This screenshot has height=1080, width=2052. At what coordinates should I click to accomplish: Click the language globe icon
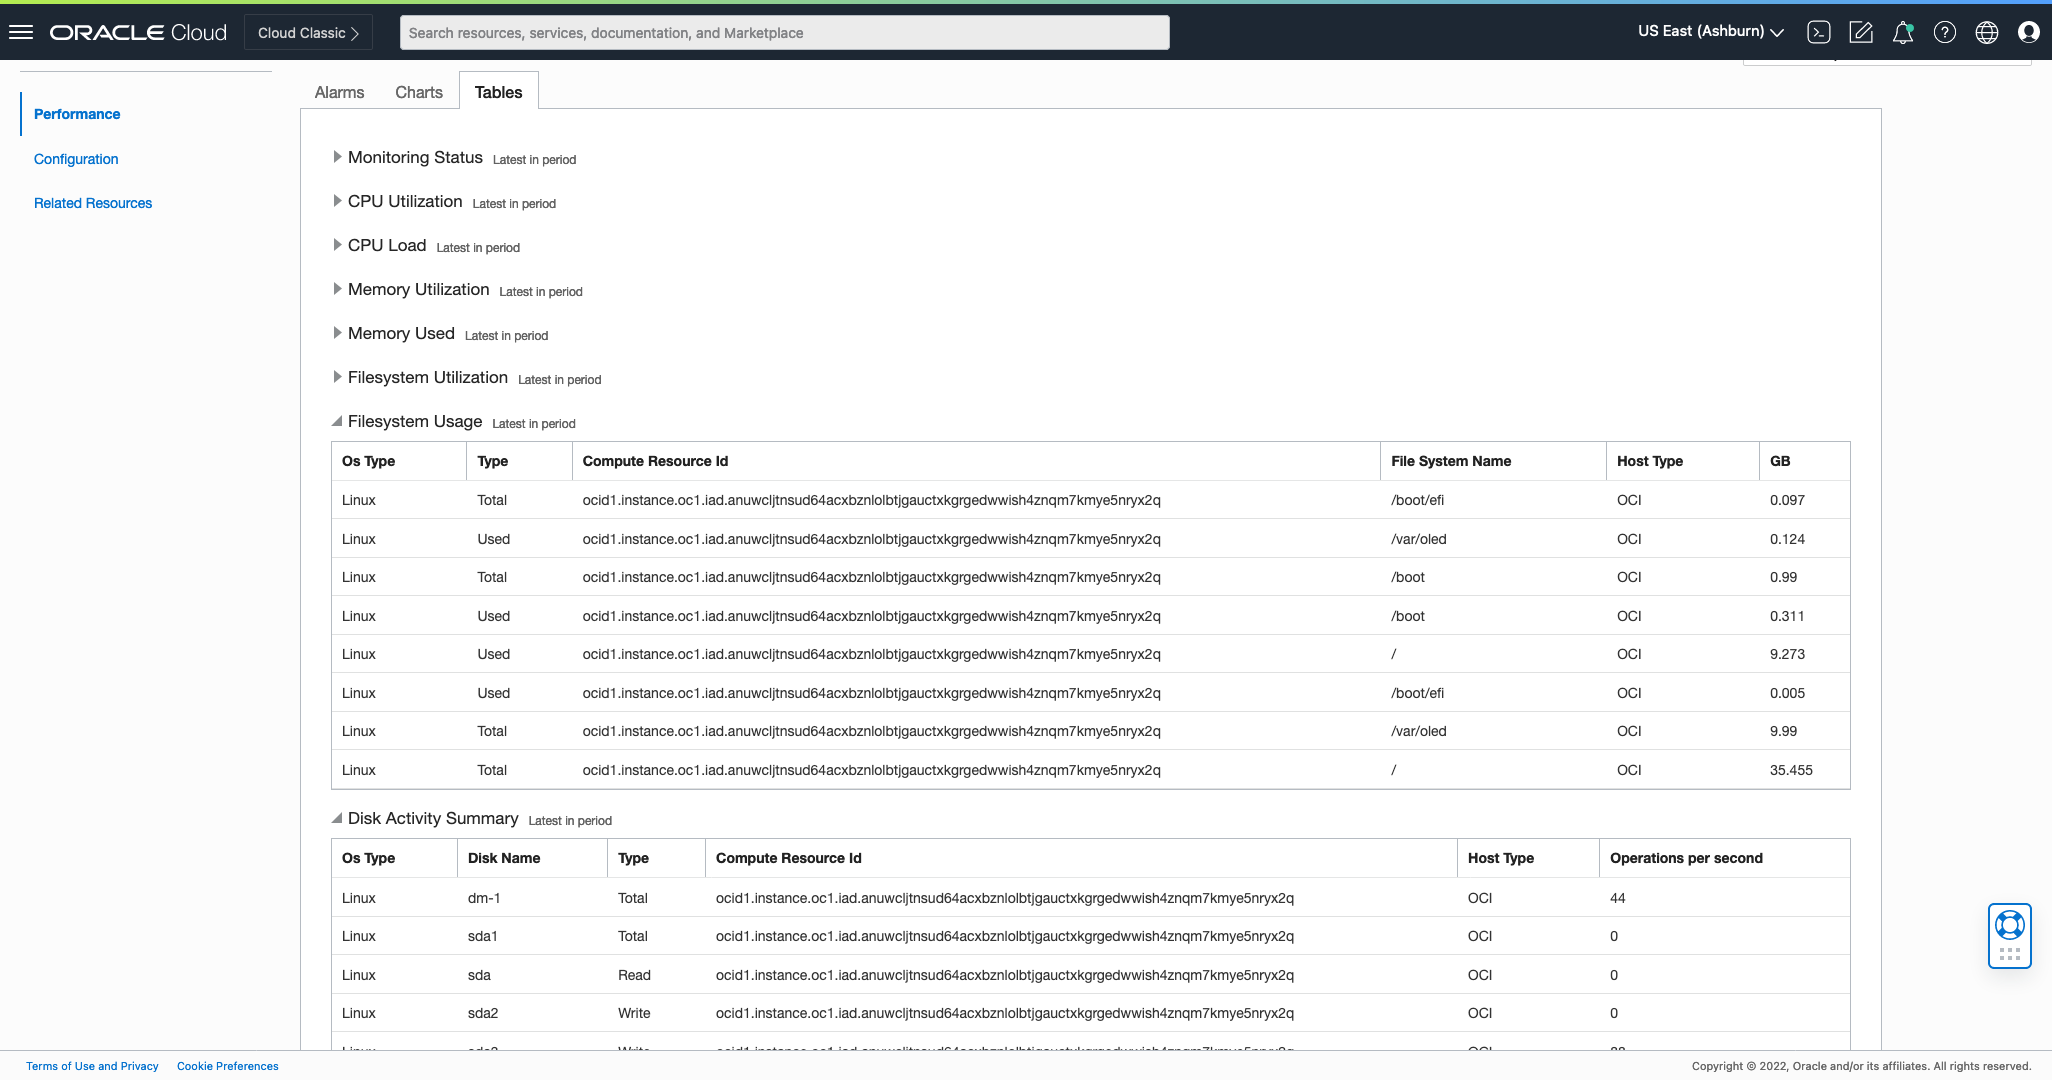point(1987,32)
